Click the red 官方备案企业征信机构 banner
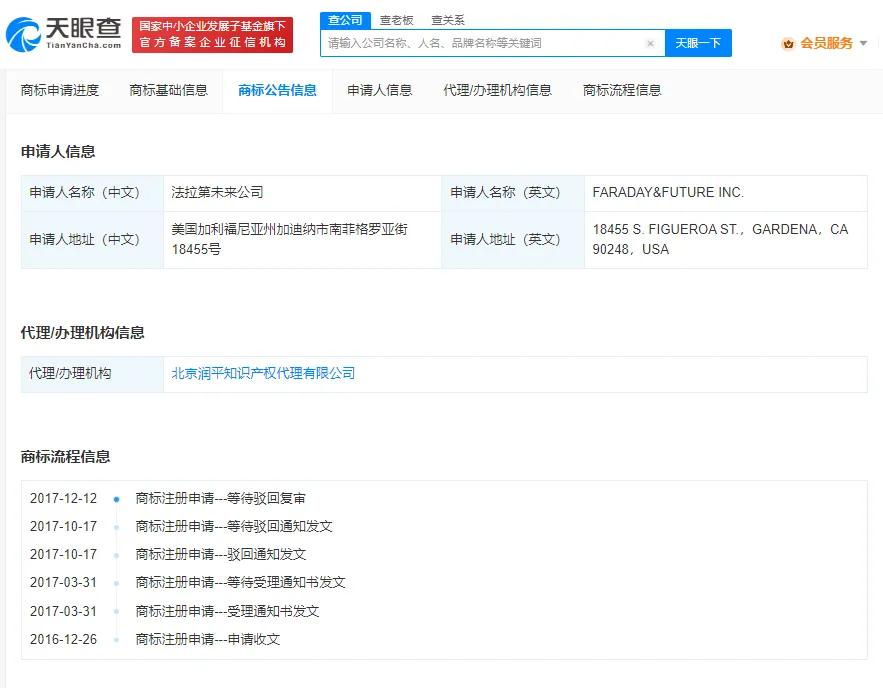Screen dimensions: 883x688 pos(212,35)
